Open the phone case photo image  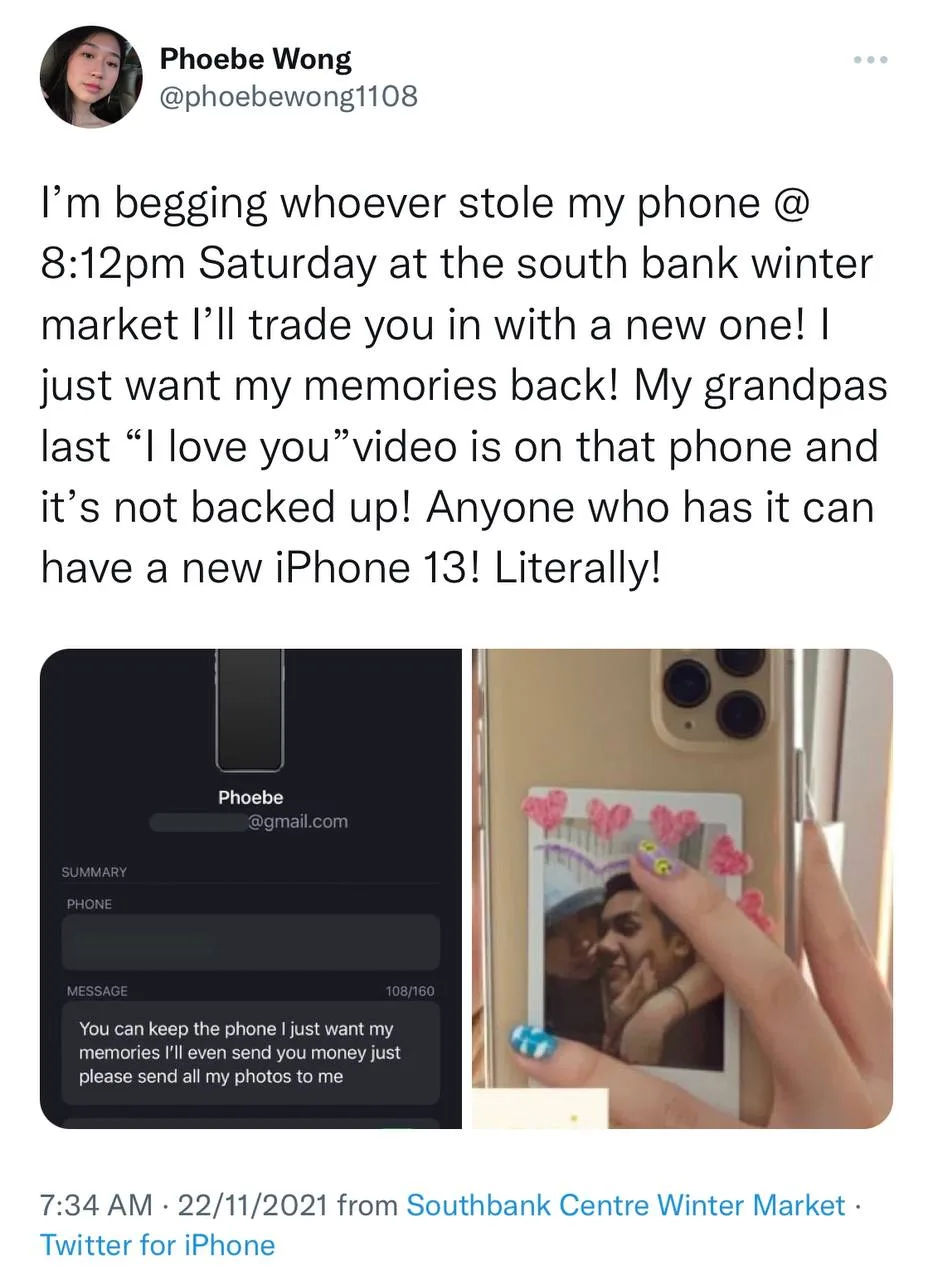click(x=682, y=889)
